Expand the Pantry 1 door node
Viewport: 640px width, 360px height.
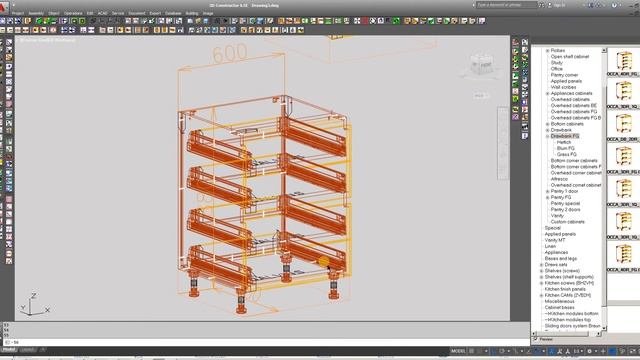[548, 191]
